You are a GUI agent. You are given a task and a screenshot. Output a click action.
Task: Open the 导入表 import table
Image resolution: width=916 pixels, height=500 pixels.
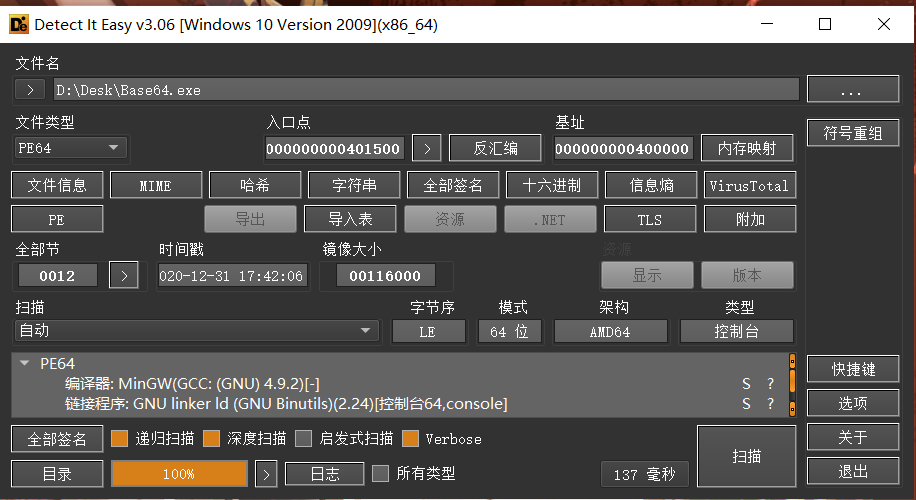[350, 219]
